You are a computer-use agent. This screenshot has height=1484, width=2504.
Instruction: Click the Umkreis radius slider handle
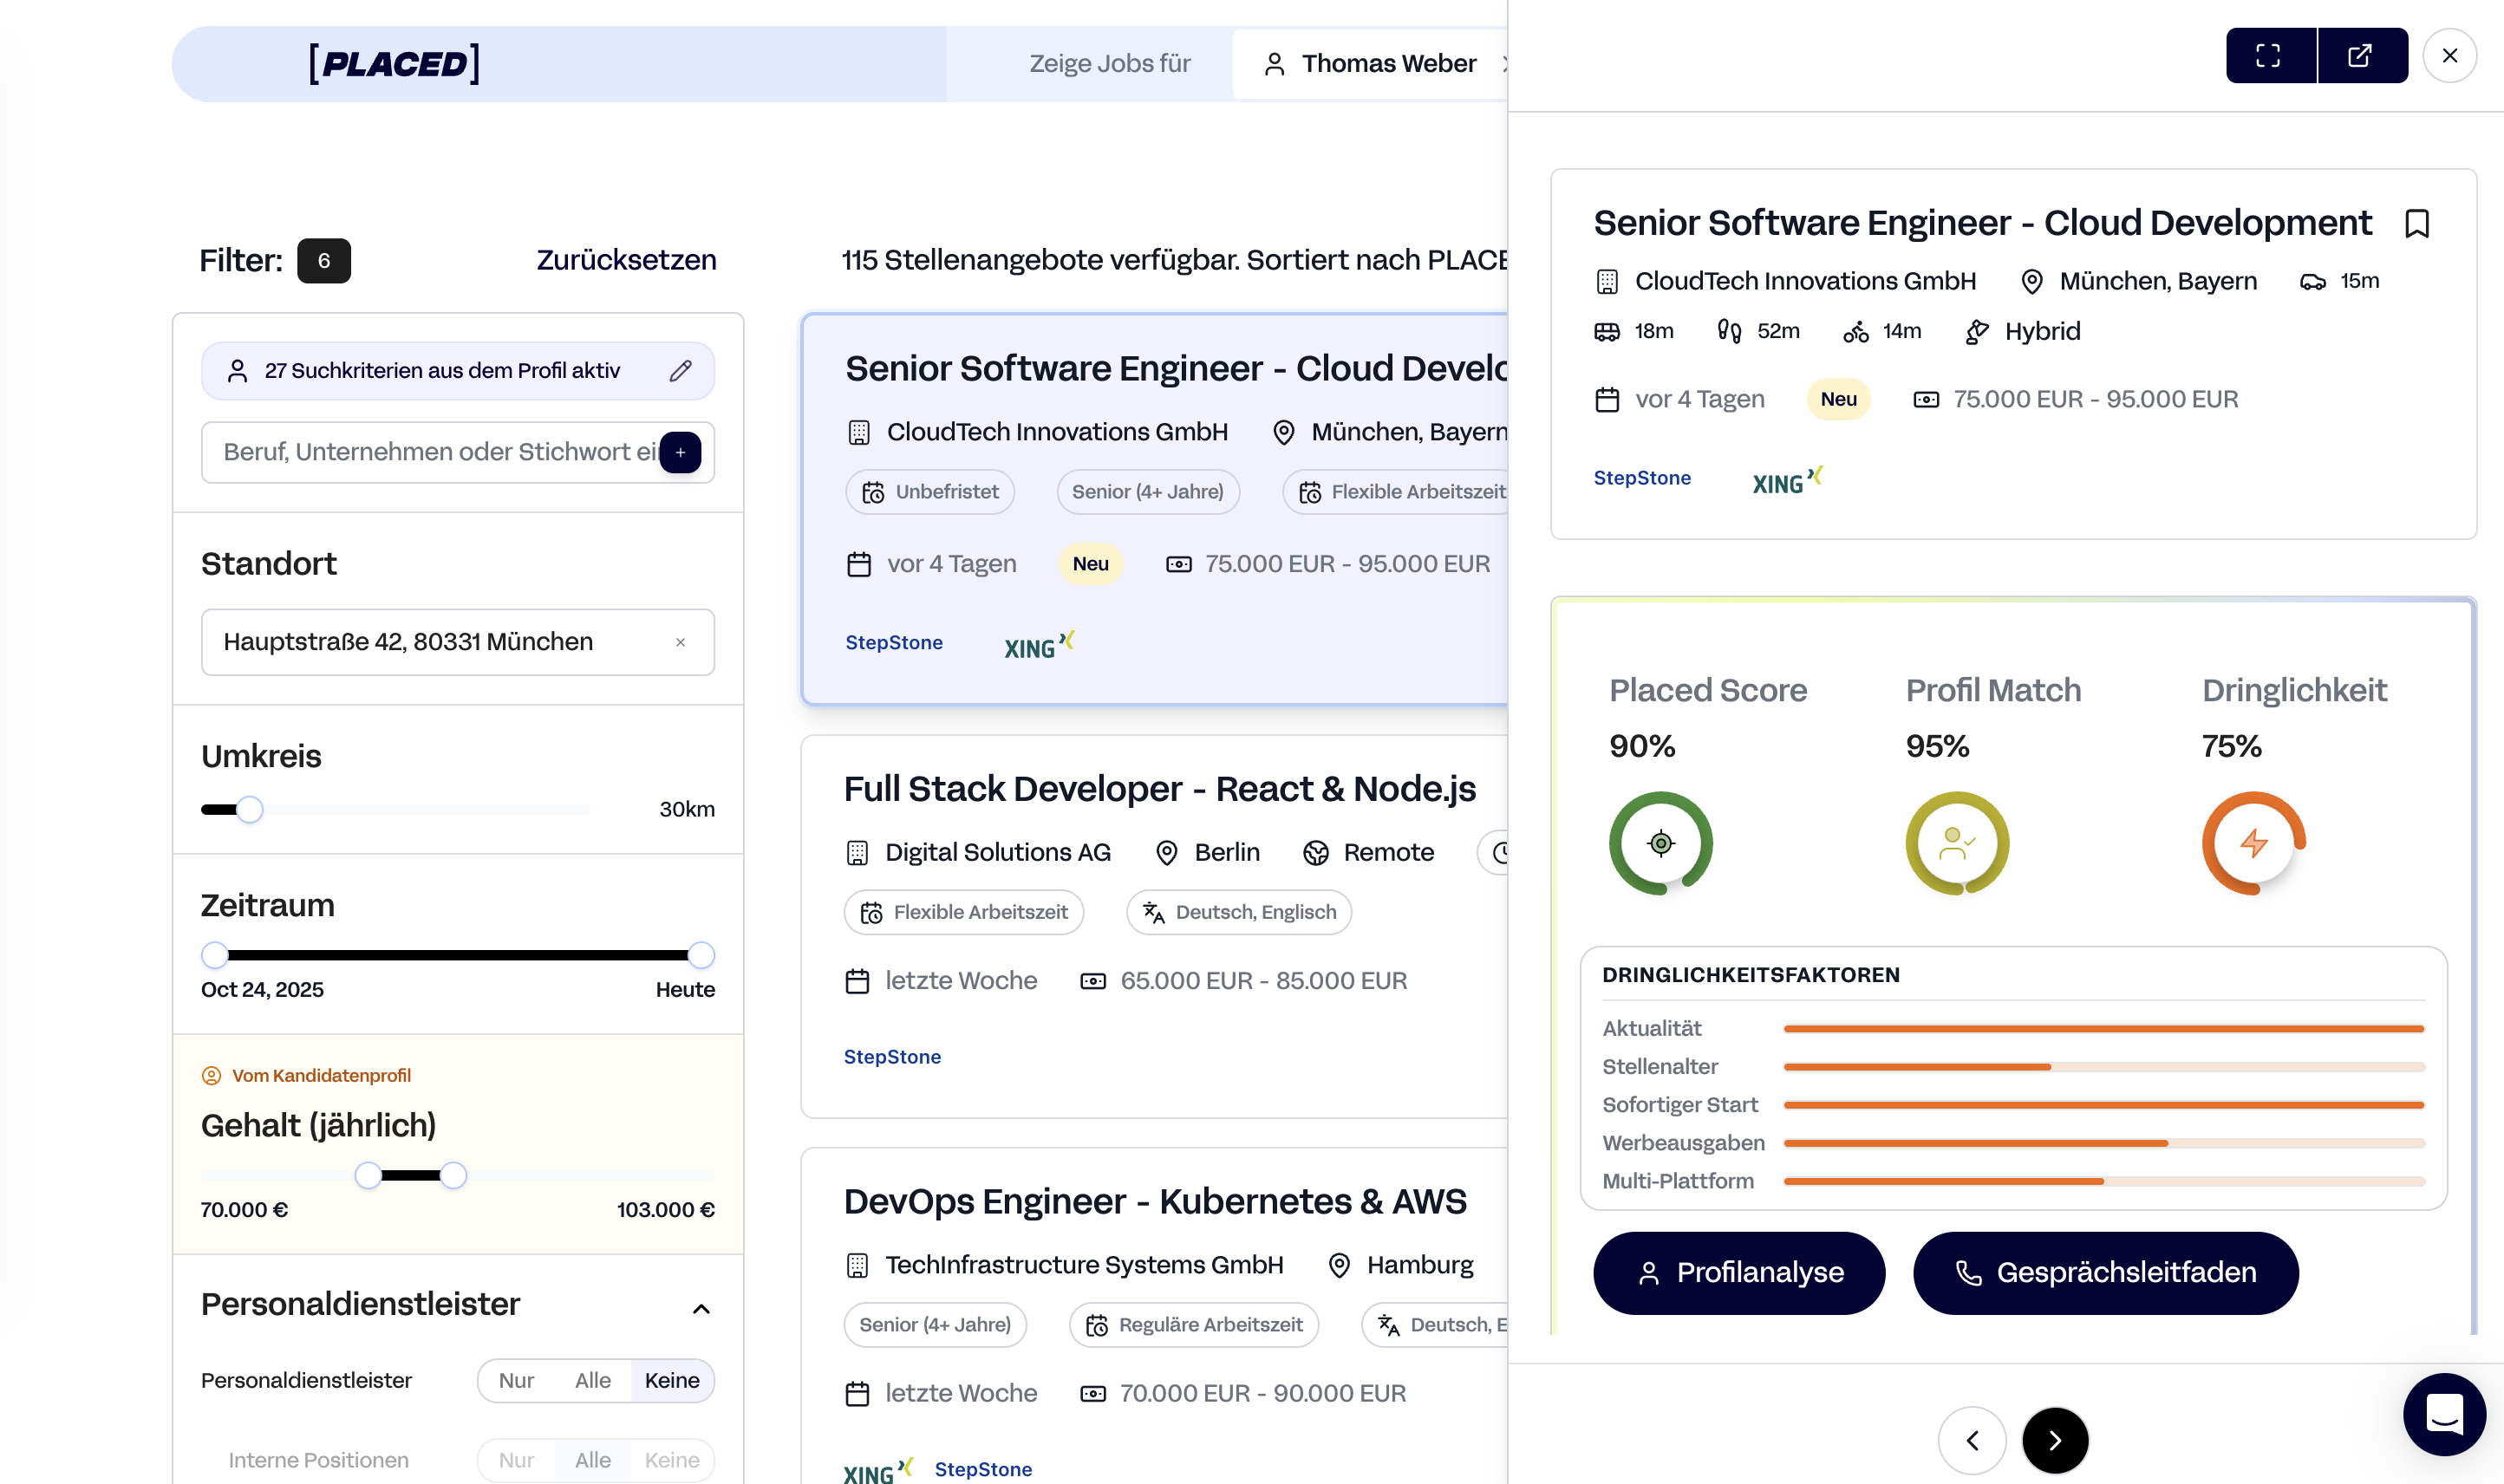coord(250,809)
